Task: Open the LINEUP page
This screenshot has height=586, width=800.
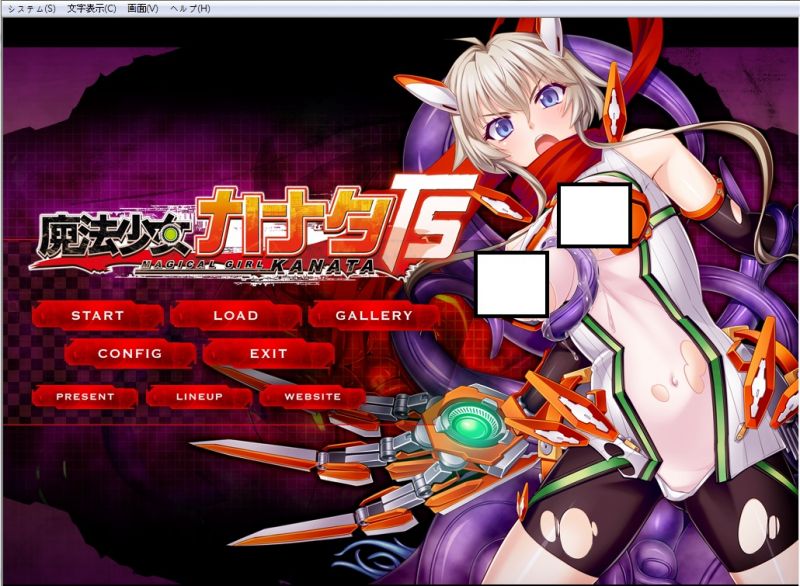Action: pyautogui.click(x=199, y=396)
